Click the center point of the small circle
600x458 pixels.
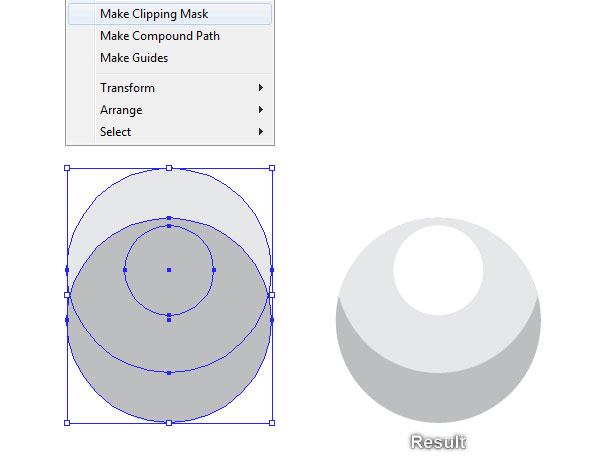tap(169, 270)
